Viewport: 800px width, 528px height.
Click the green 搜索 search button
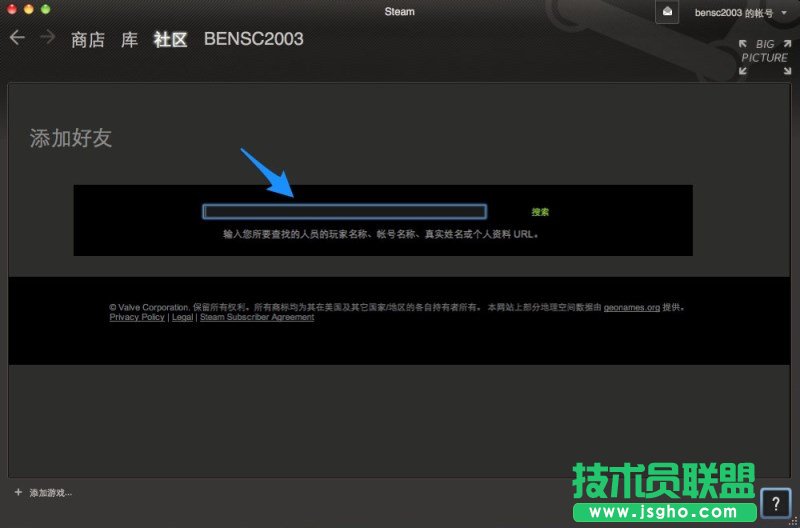540,212
